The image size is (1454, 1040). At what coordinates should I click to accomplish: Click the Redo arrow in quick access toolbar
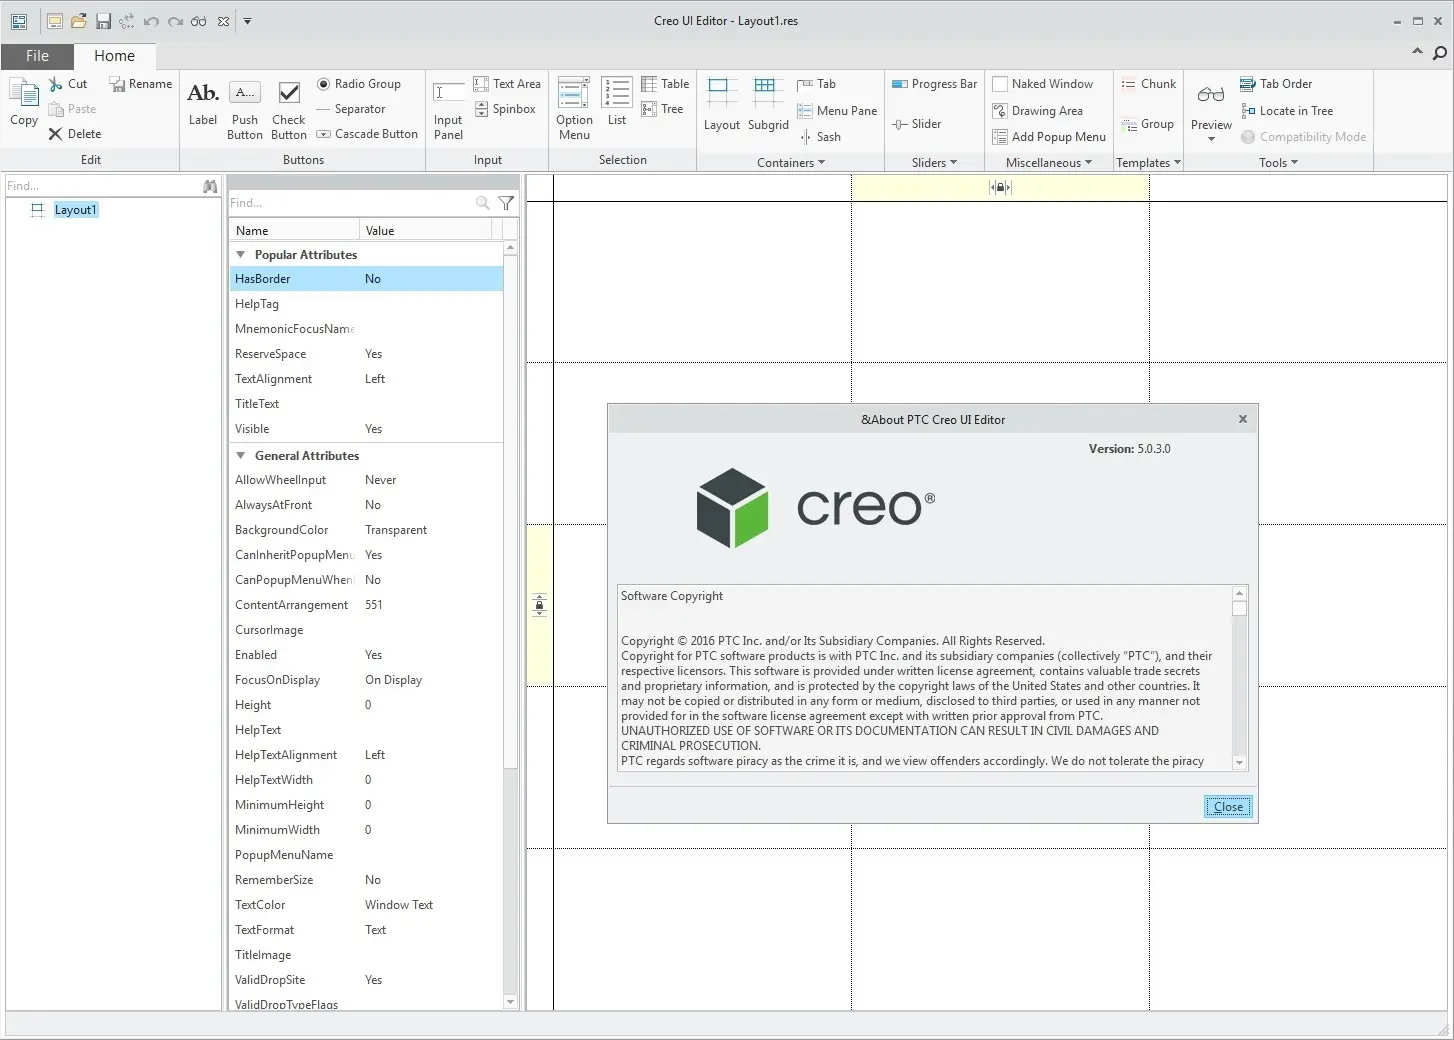click(175, 21)
